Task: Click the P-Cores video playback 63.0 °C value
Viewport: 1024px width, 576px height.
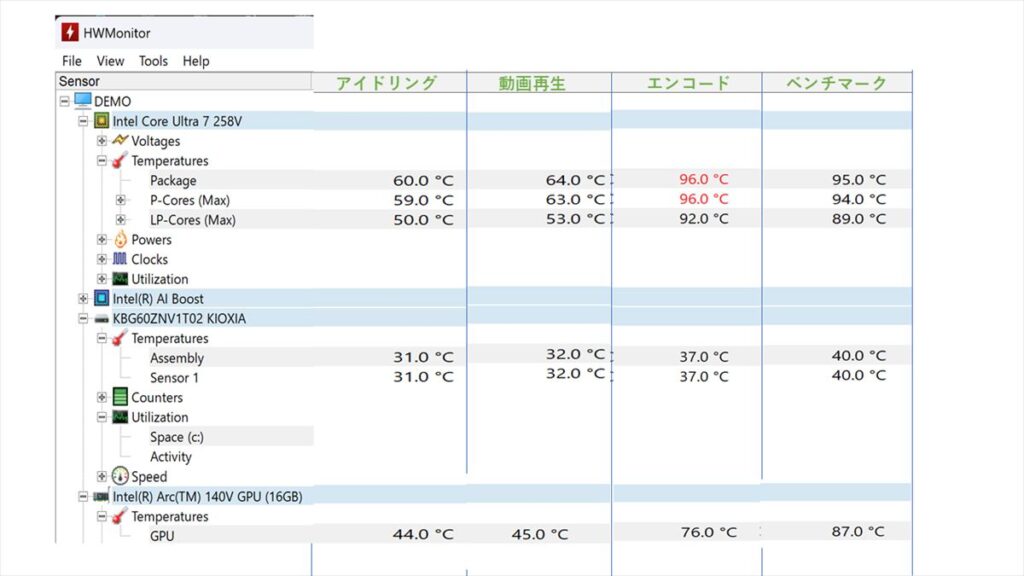Action: tap(575, 199)
